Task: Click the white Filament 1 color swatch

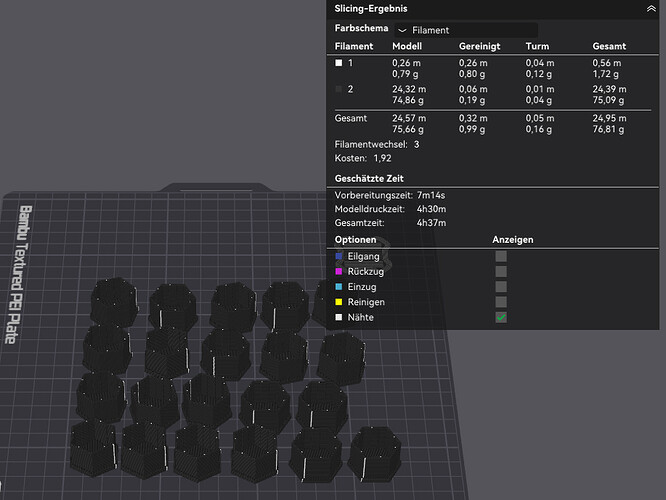Action: (x=338, y=62)
